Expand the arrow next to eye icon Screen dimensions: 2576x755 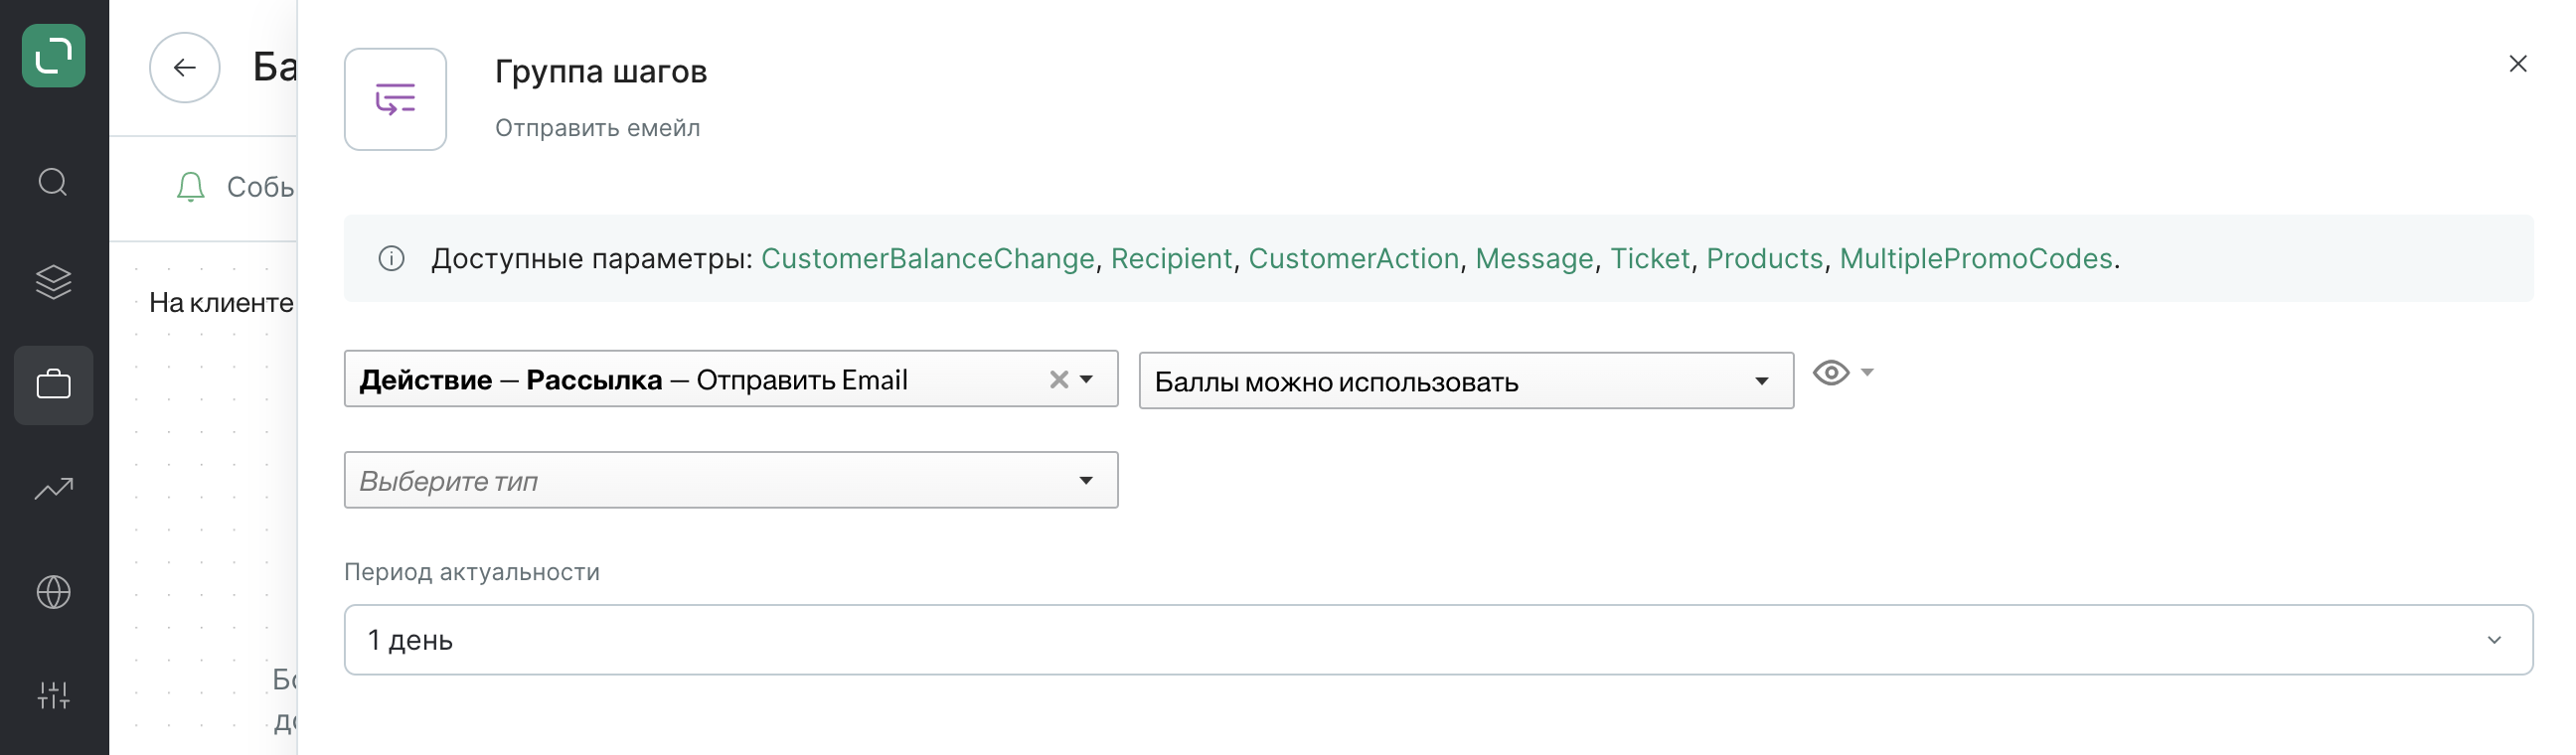click(x=1866, y=372)
